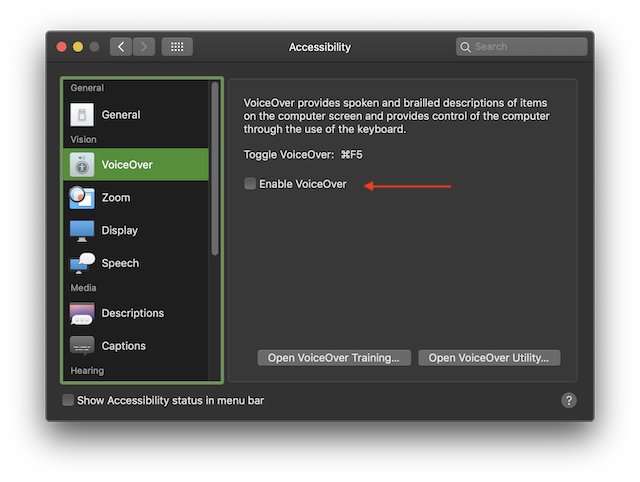Go back with the left chevron
640x482 pixels.
pos(121,47)
